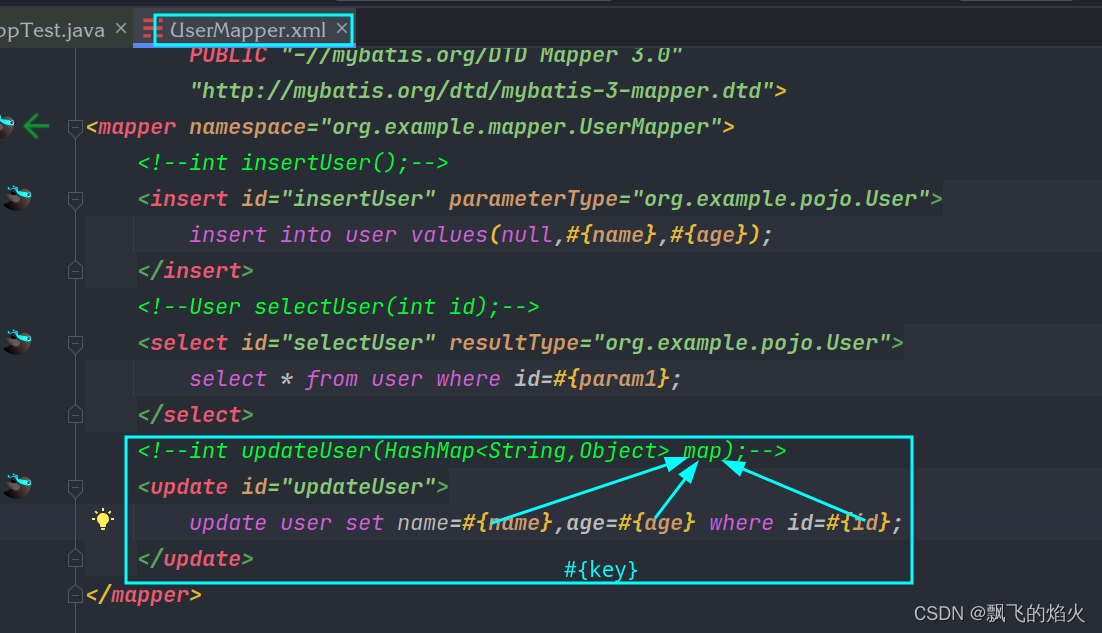Collapse the update id="updateUser" fold marker

click(75, 487)
